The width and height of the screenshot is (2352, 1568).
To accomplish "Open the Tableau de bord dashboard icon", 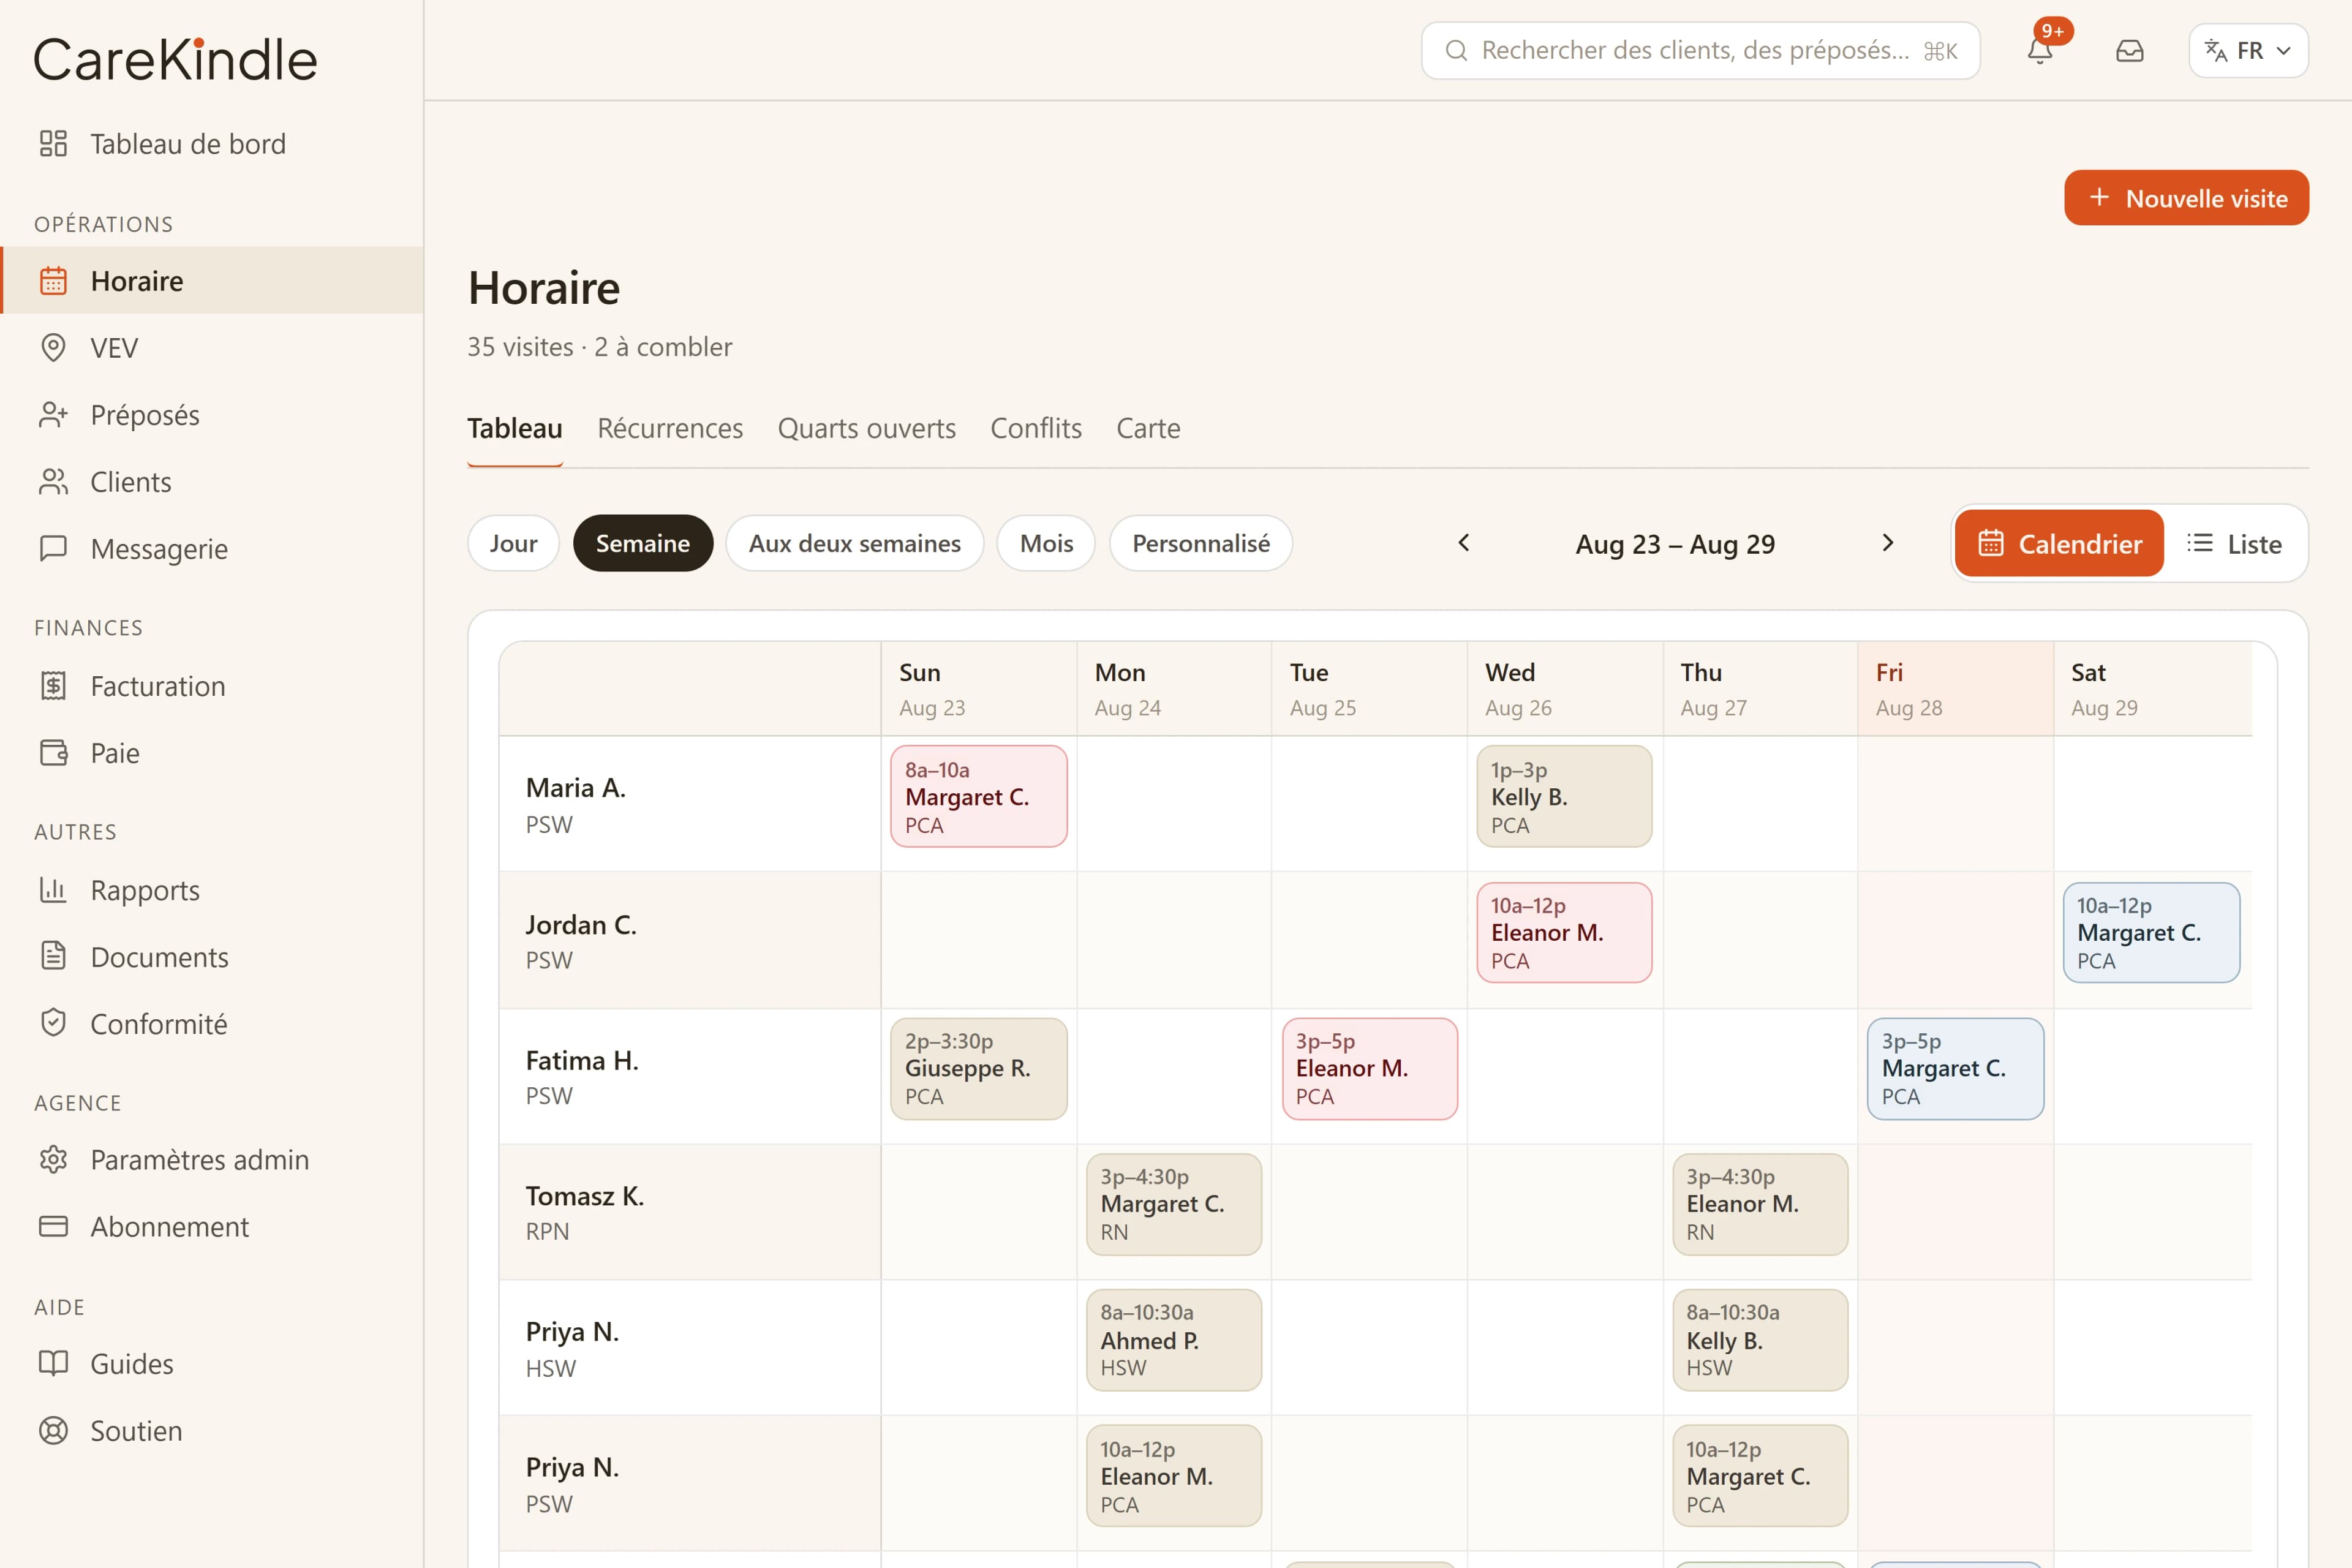I will 53,144.
